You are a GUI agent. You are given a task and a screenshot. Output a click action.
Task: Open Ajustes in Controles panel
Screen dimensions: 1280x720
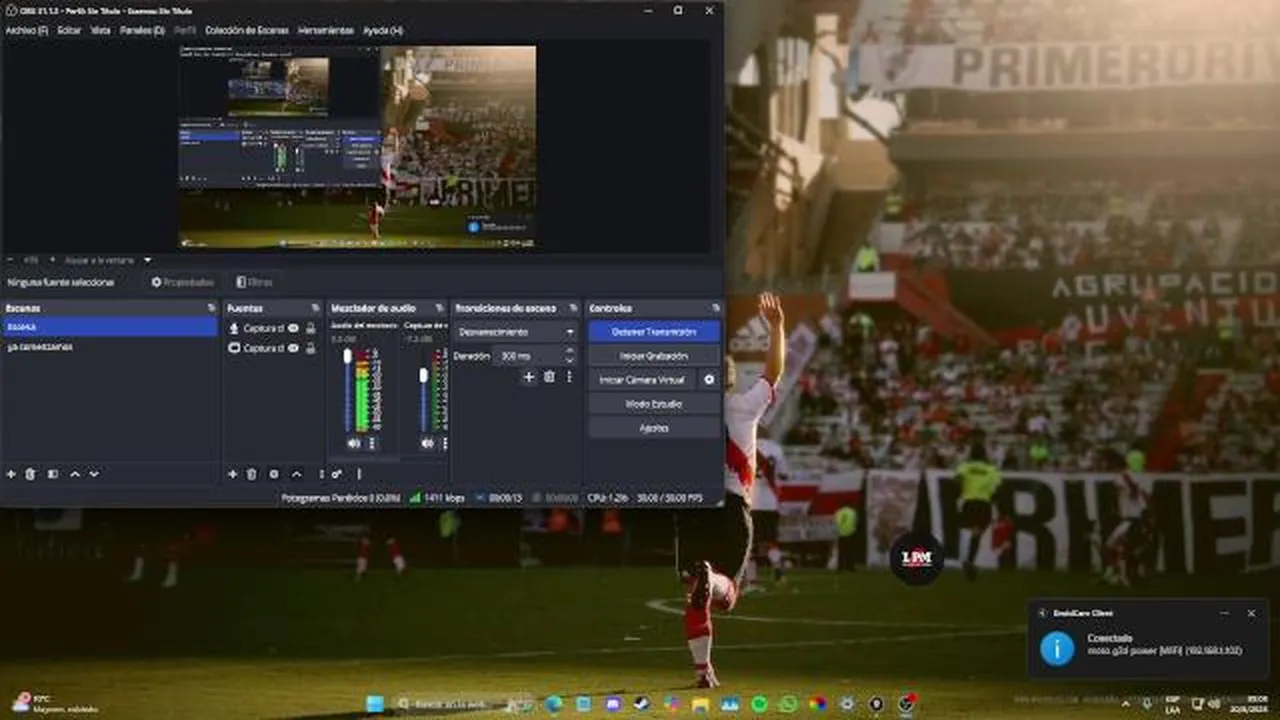tap(654, 428)
